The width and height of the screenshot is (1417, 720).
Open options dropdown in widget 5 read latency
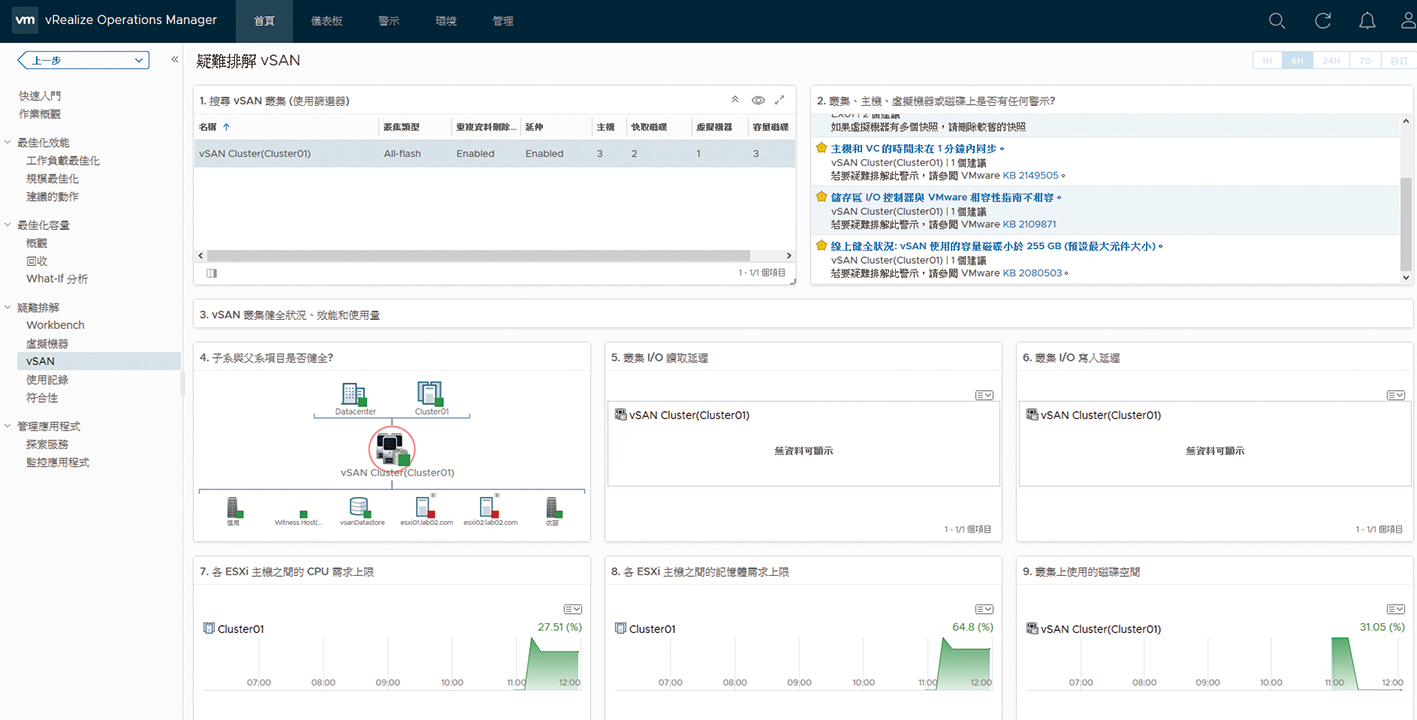click(984, 395)
